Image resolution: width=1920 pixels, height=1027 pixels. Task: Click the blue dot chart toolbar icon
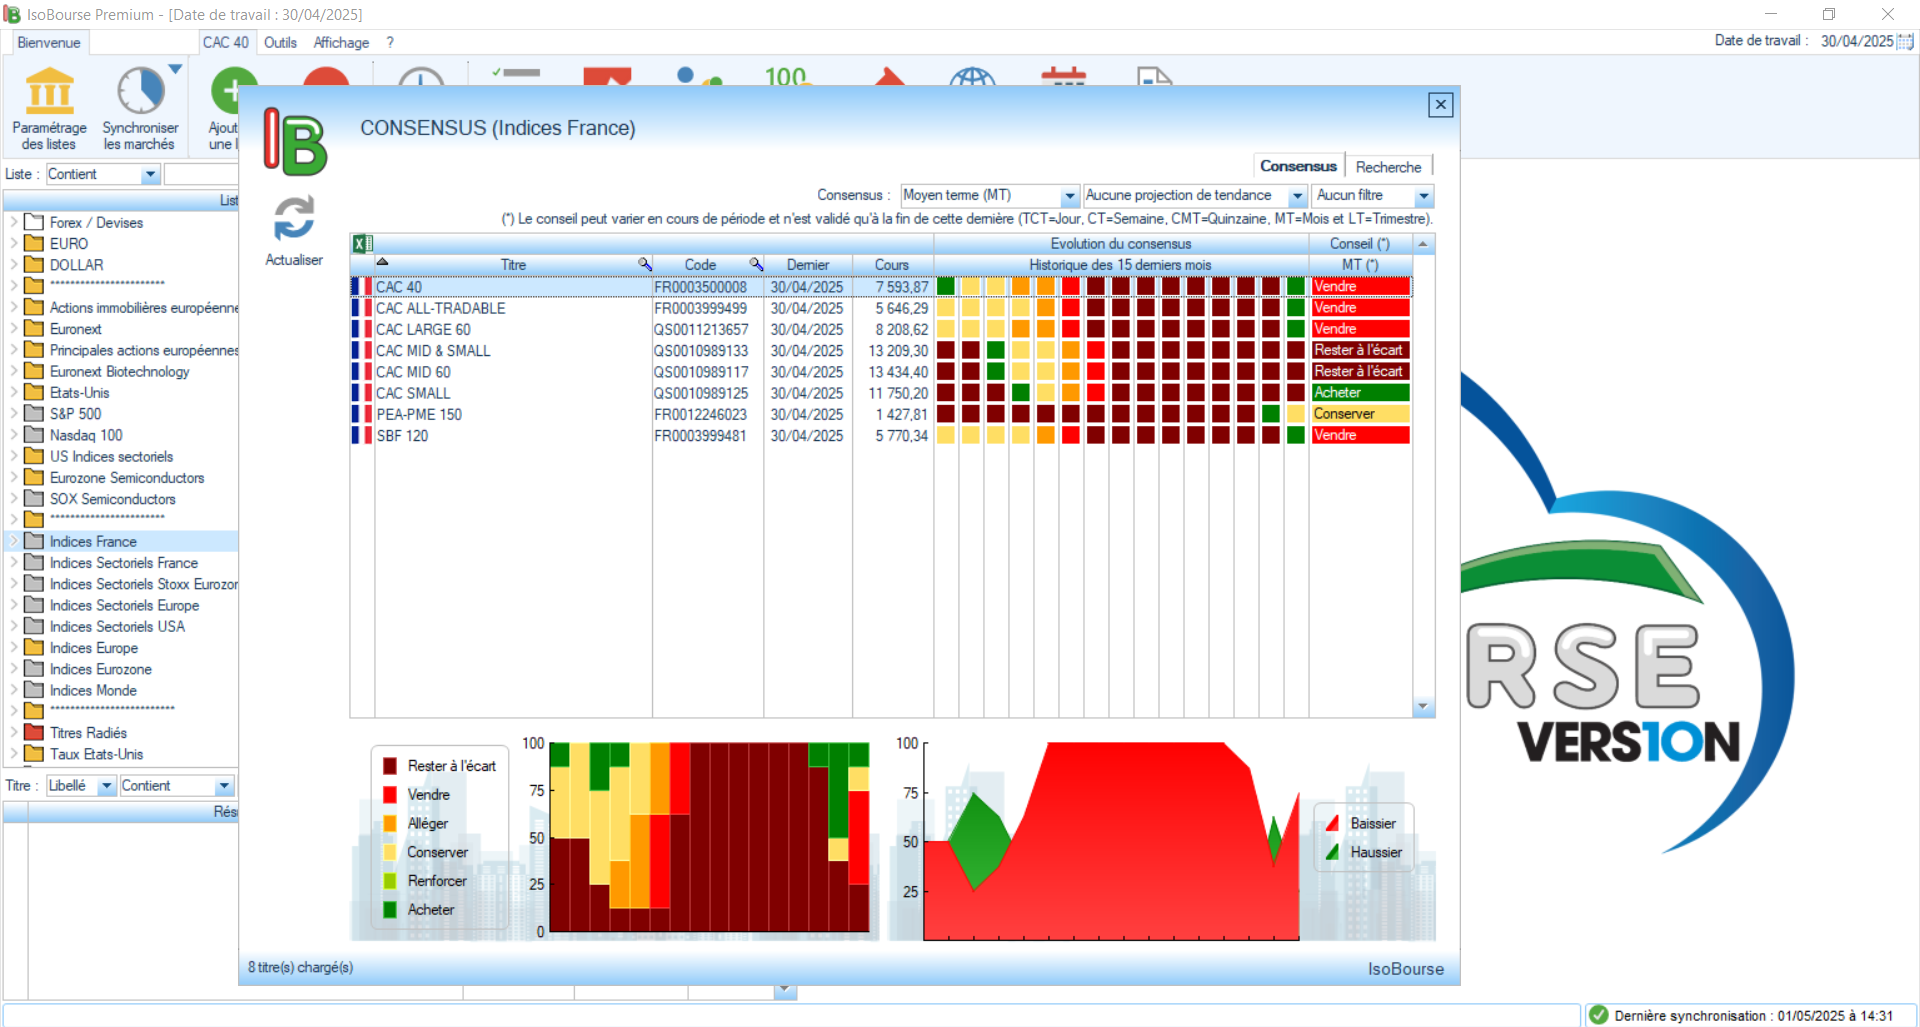698,76
